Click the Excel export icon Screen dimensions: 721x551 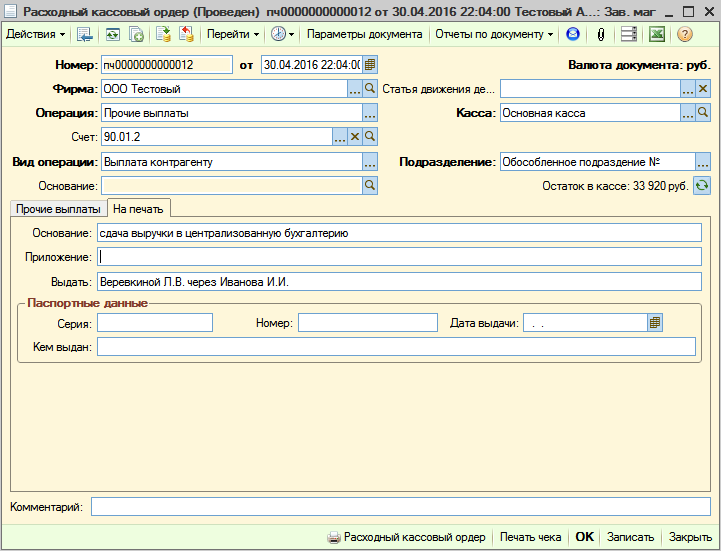[x=657, y=34]
